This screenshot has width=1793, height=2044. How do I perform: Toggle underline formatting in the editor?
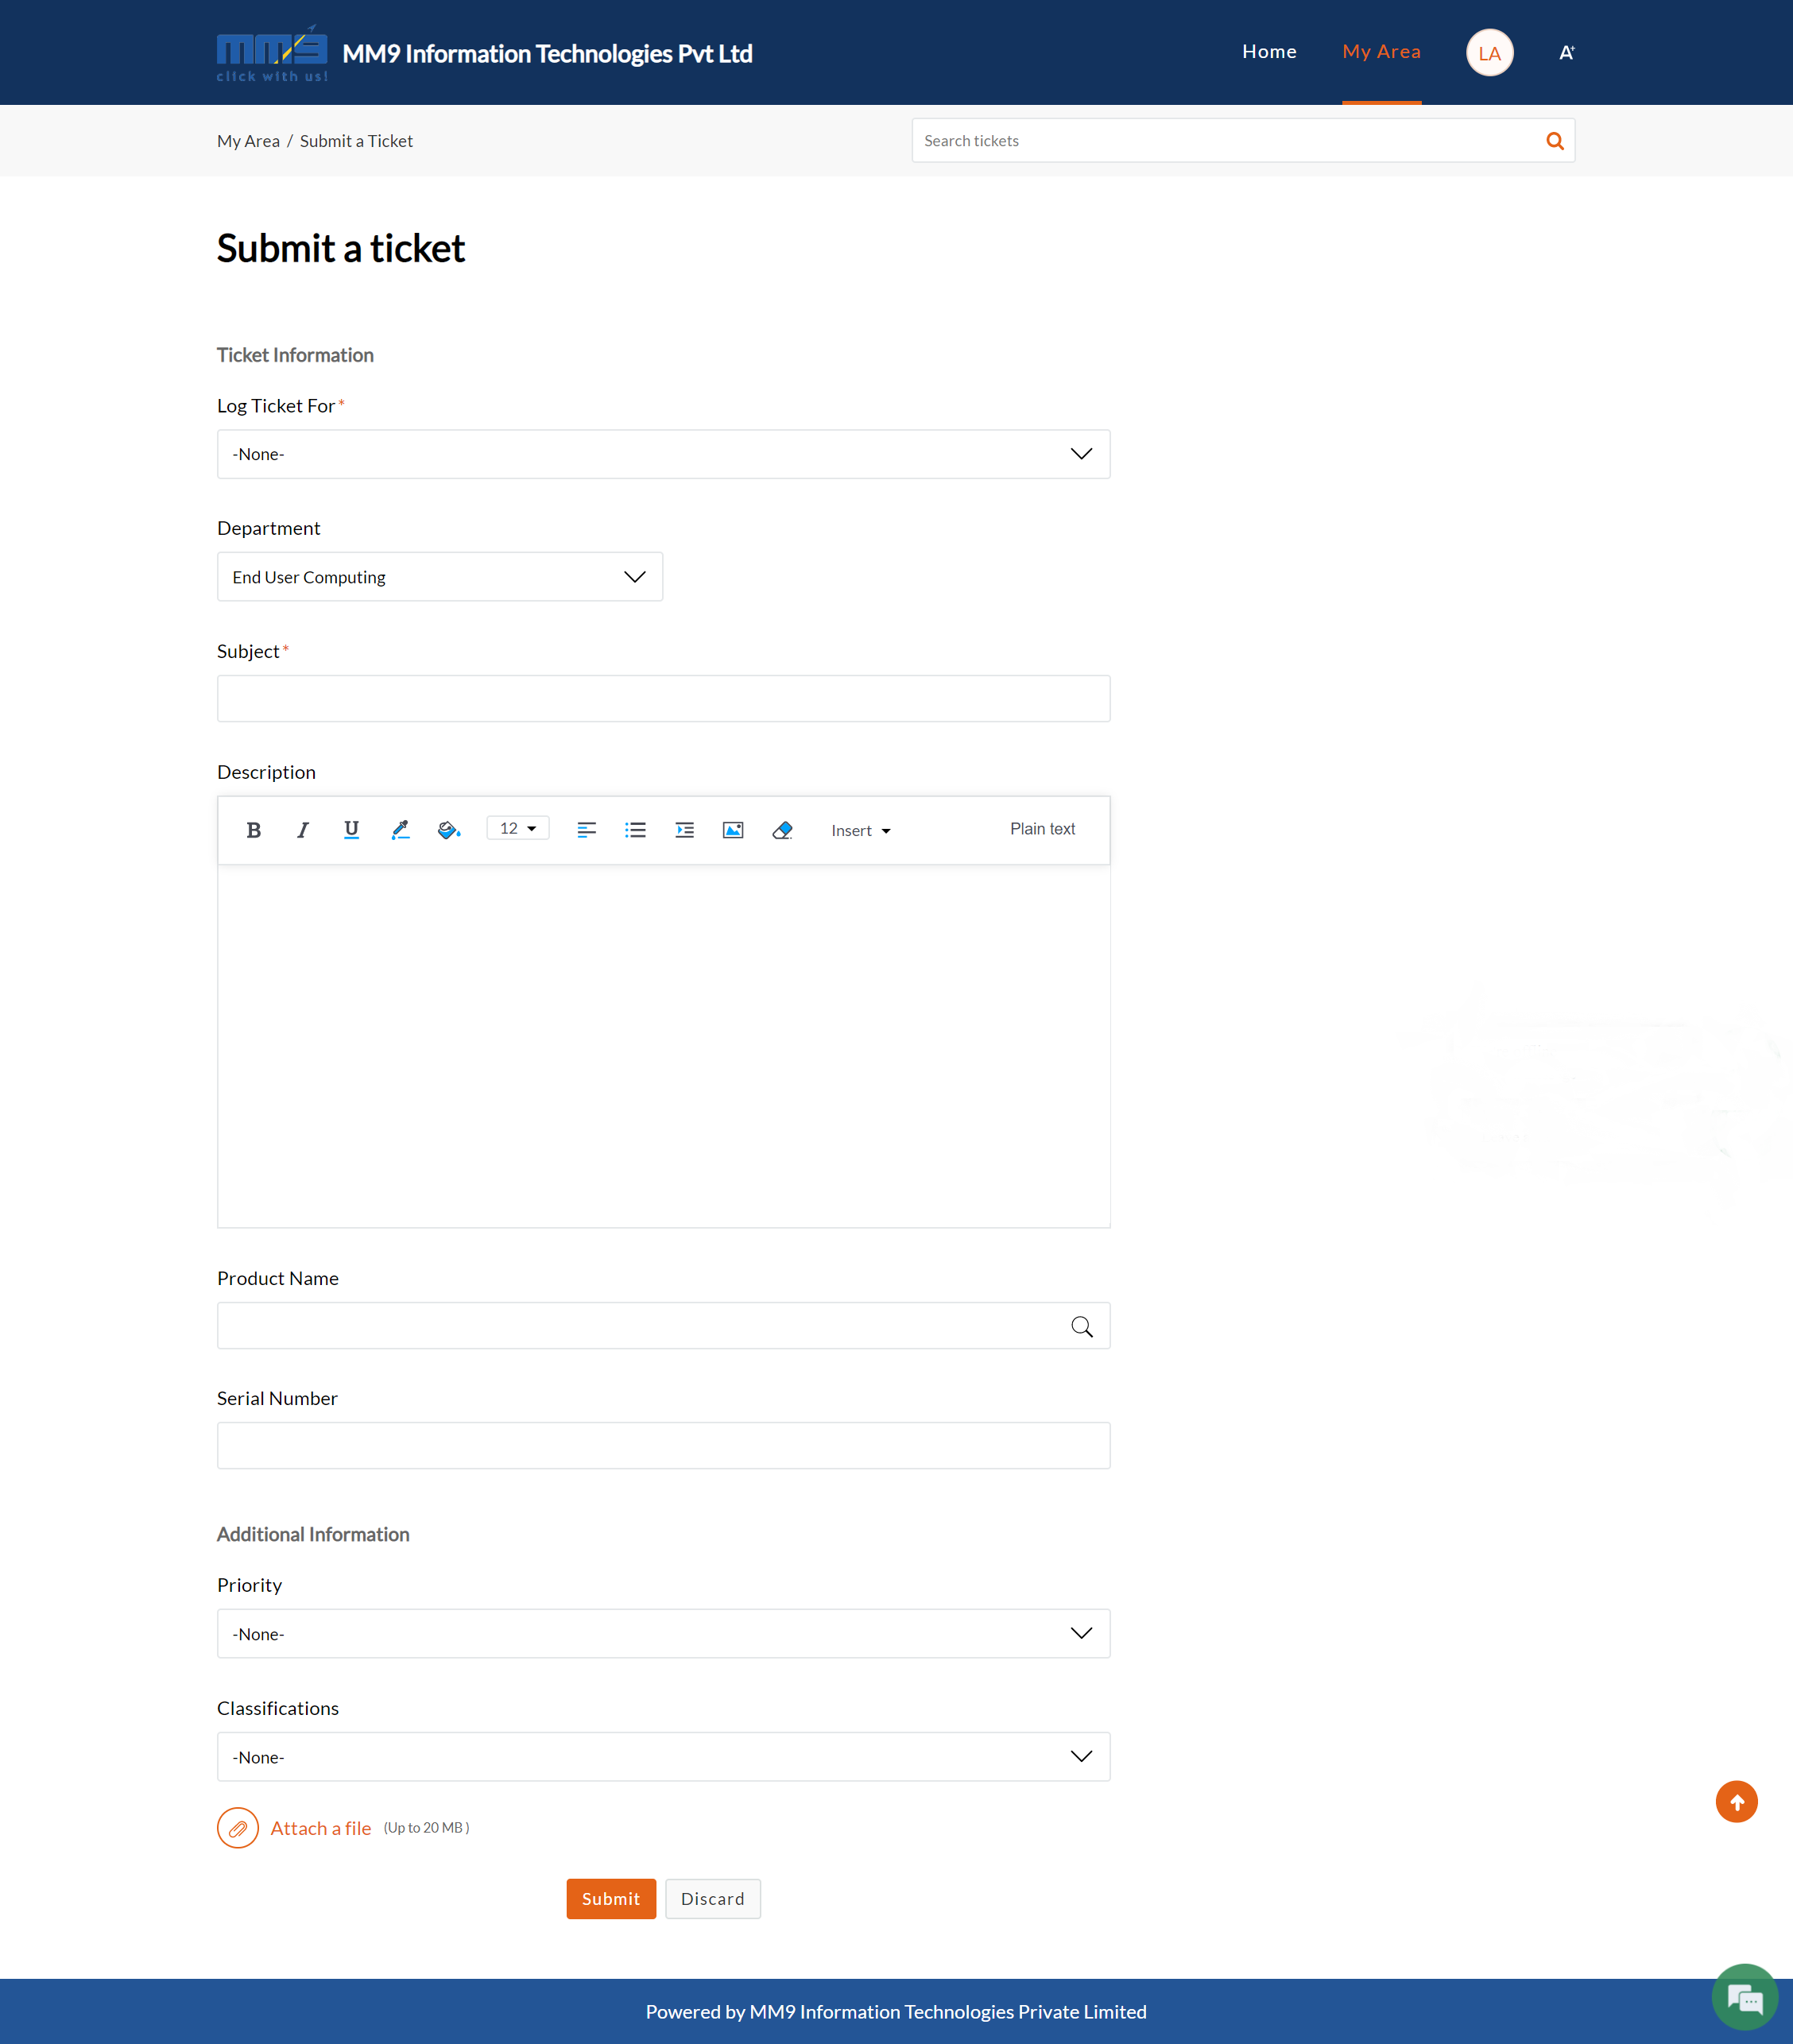pos(351,830)
